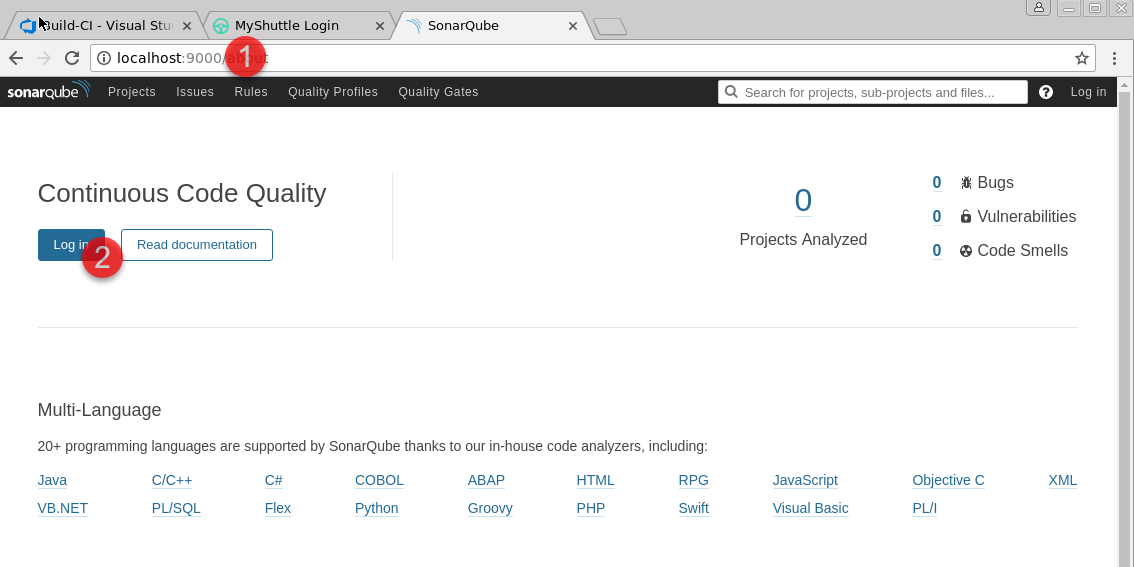The height and width of the screenshot is (567, 1134).
Task: Click the vertical page scrollbar
Action: (x=1125, y=322)
